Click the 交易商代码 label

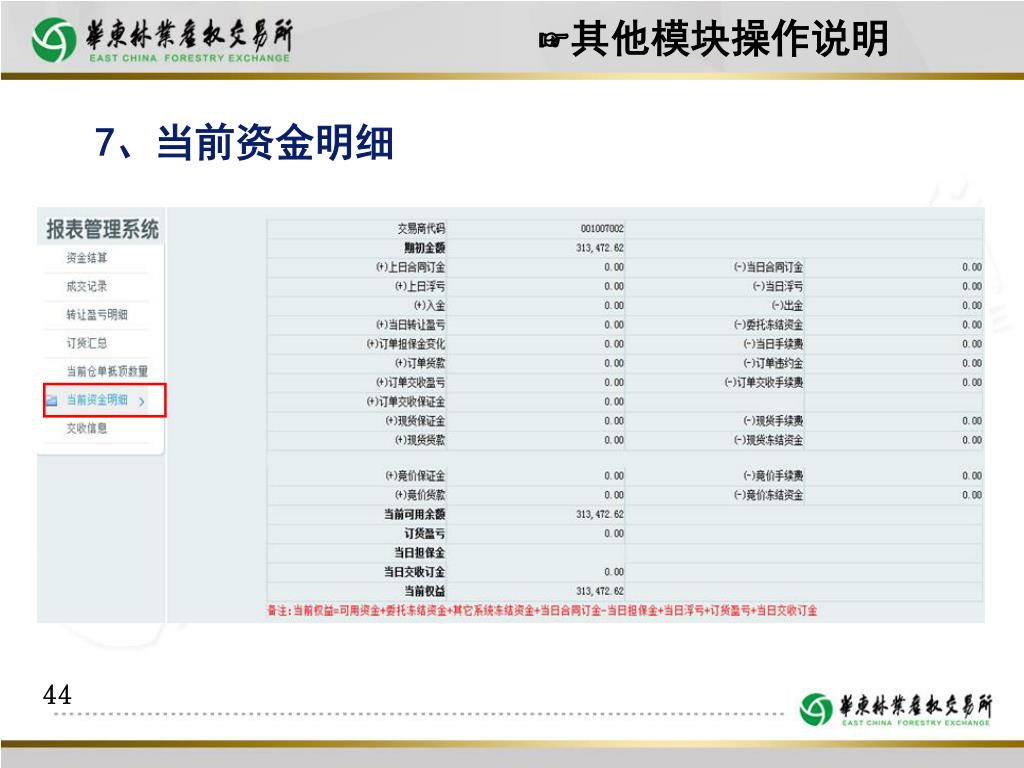click(x=421, y=229)
